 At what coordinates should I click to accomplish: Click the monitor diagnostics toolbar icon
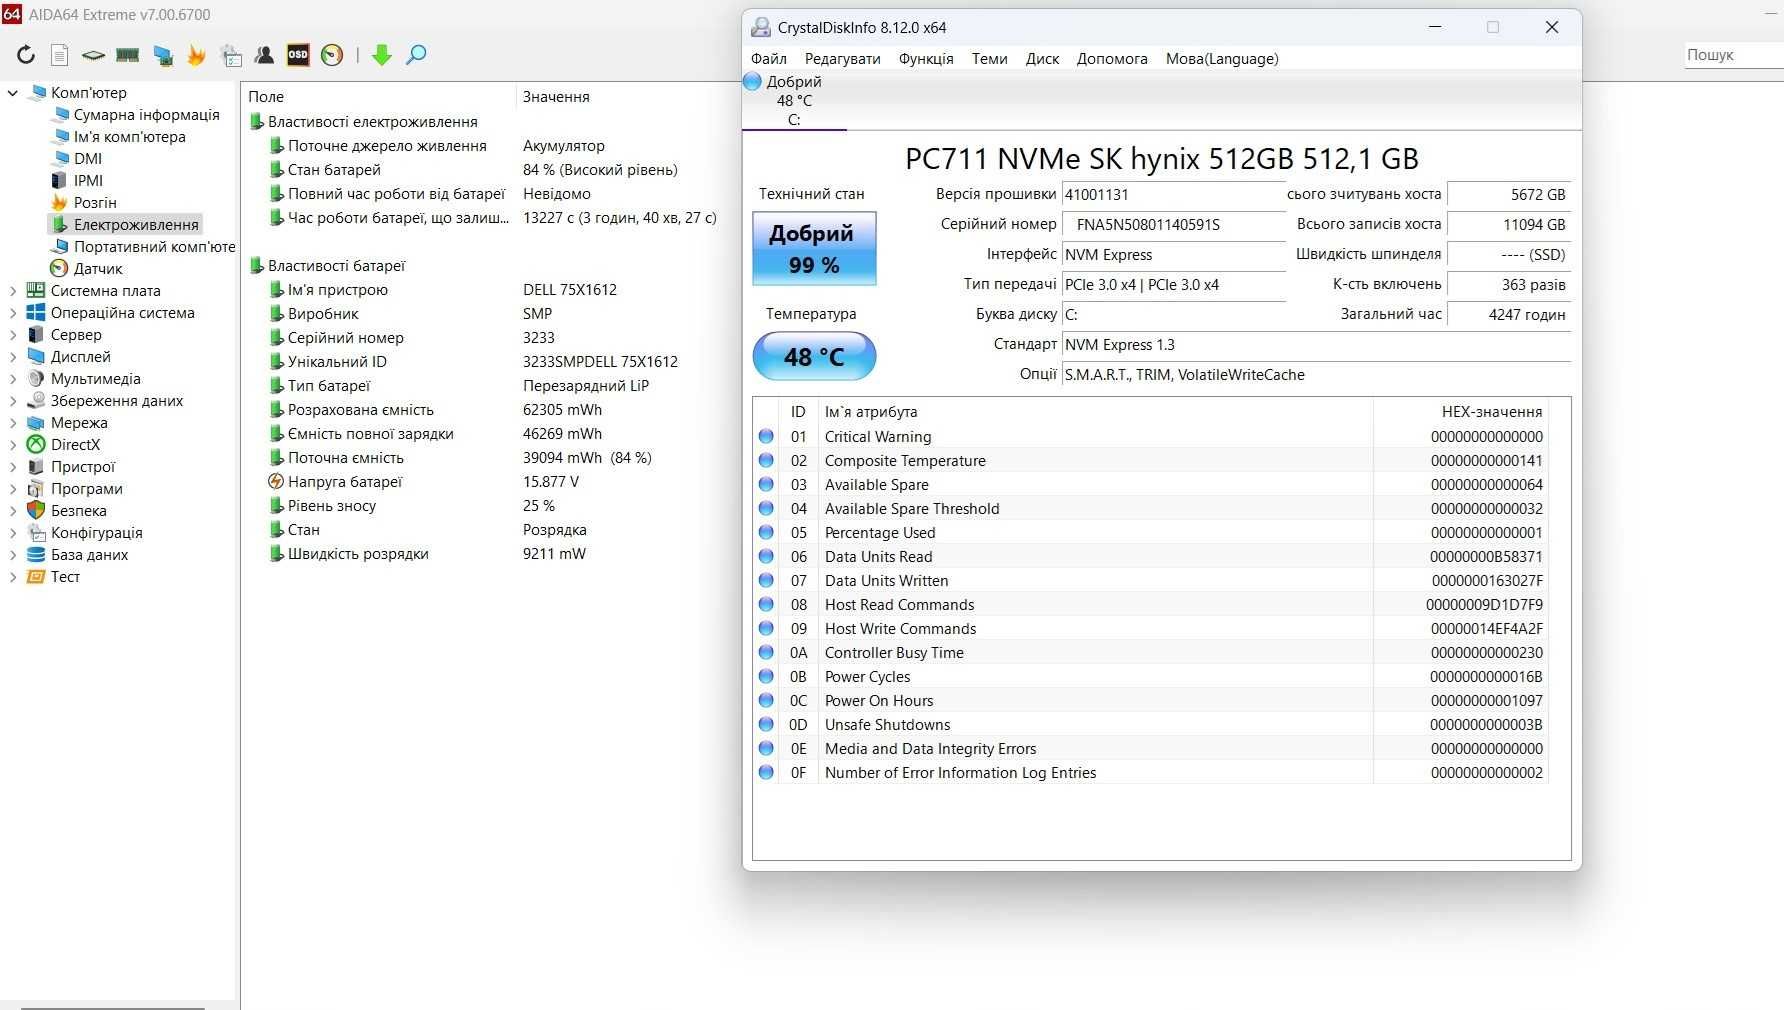coord(163,55)
